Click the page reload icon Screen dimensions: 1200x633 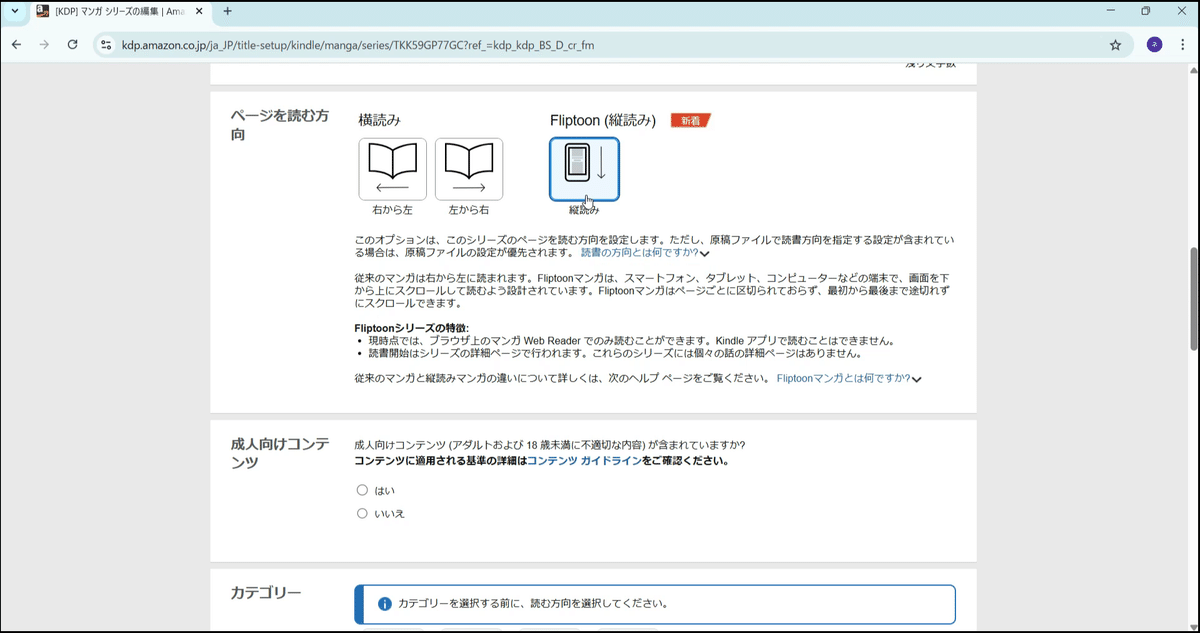tap(71, 44)
